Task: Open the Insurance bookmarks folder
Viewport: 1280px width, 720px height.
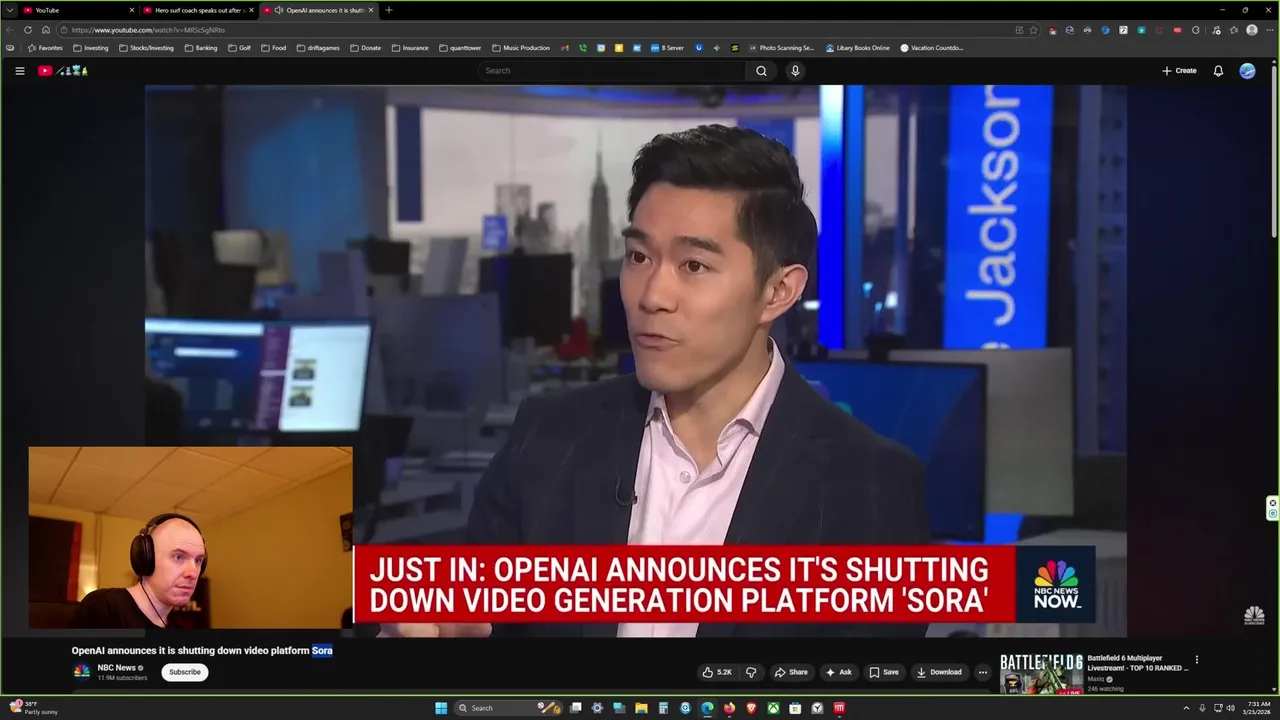Action: (x=409, y=48)
